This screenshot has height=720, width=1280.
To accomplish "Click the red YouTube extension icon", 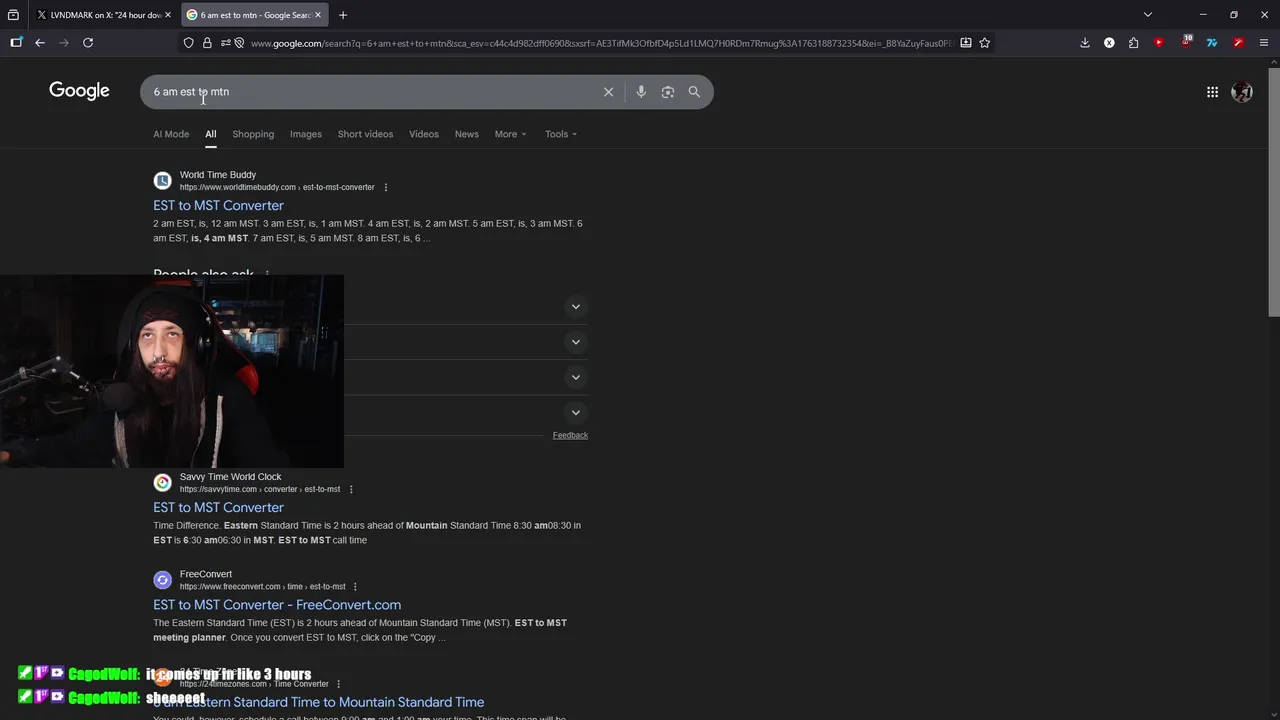I will [1159, 43].
